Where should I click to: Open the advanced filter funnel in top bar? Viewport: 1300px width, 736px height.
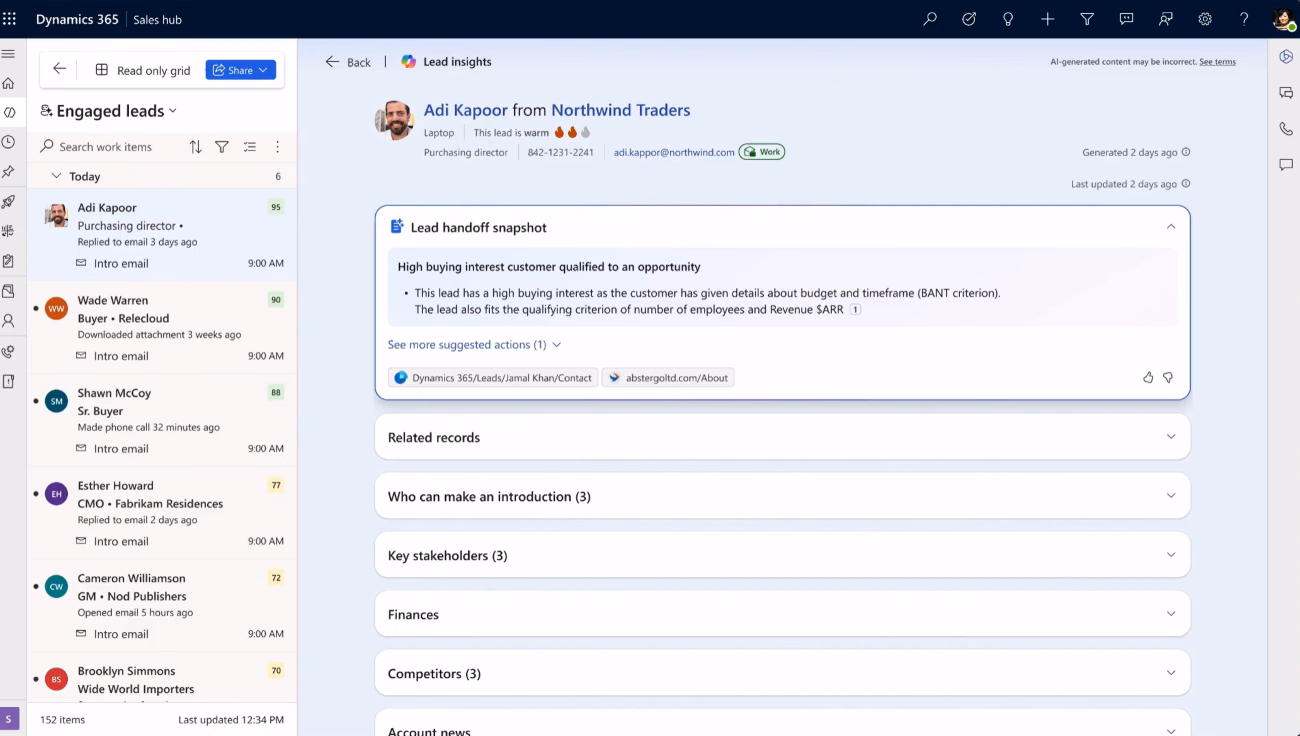coord(1087,19)
